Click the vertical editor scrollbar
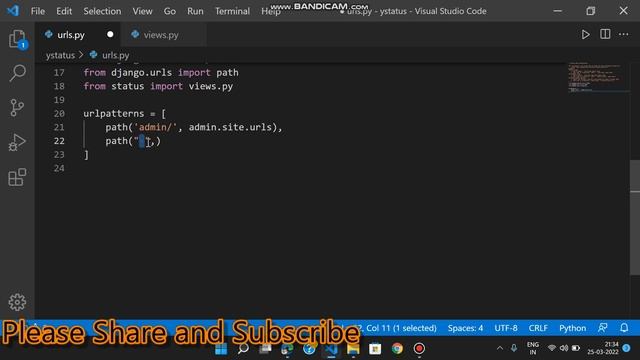The width and height of the screenshot is (640, 360). pos(635,218)
